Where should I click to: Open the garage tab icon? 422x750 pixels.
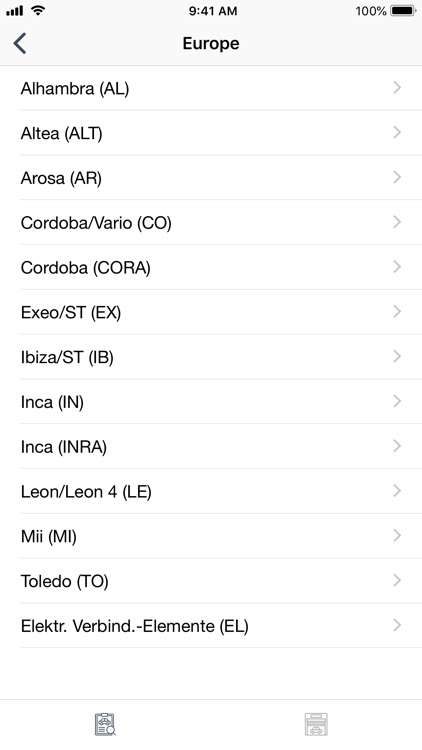click(316, 724)
